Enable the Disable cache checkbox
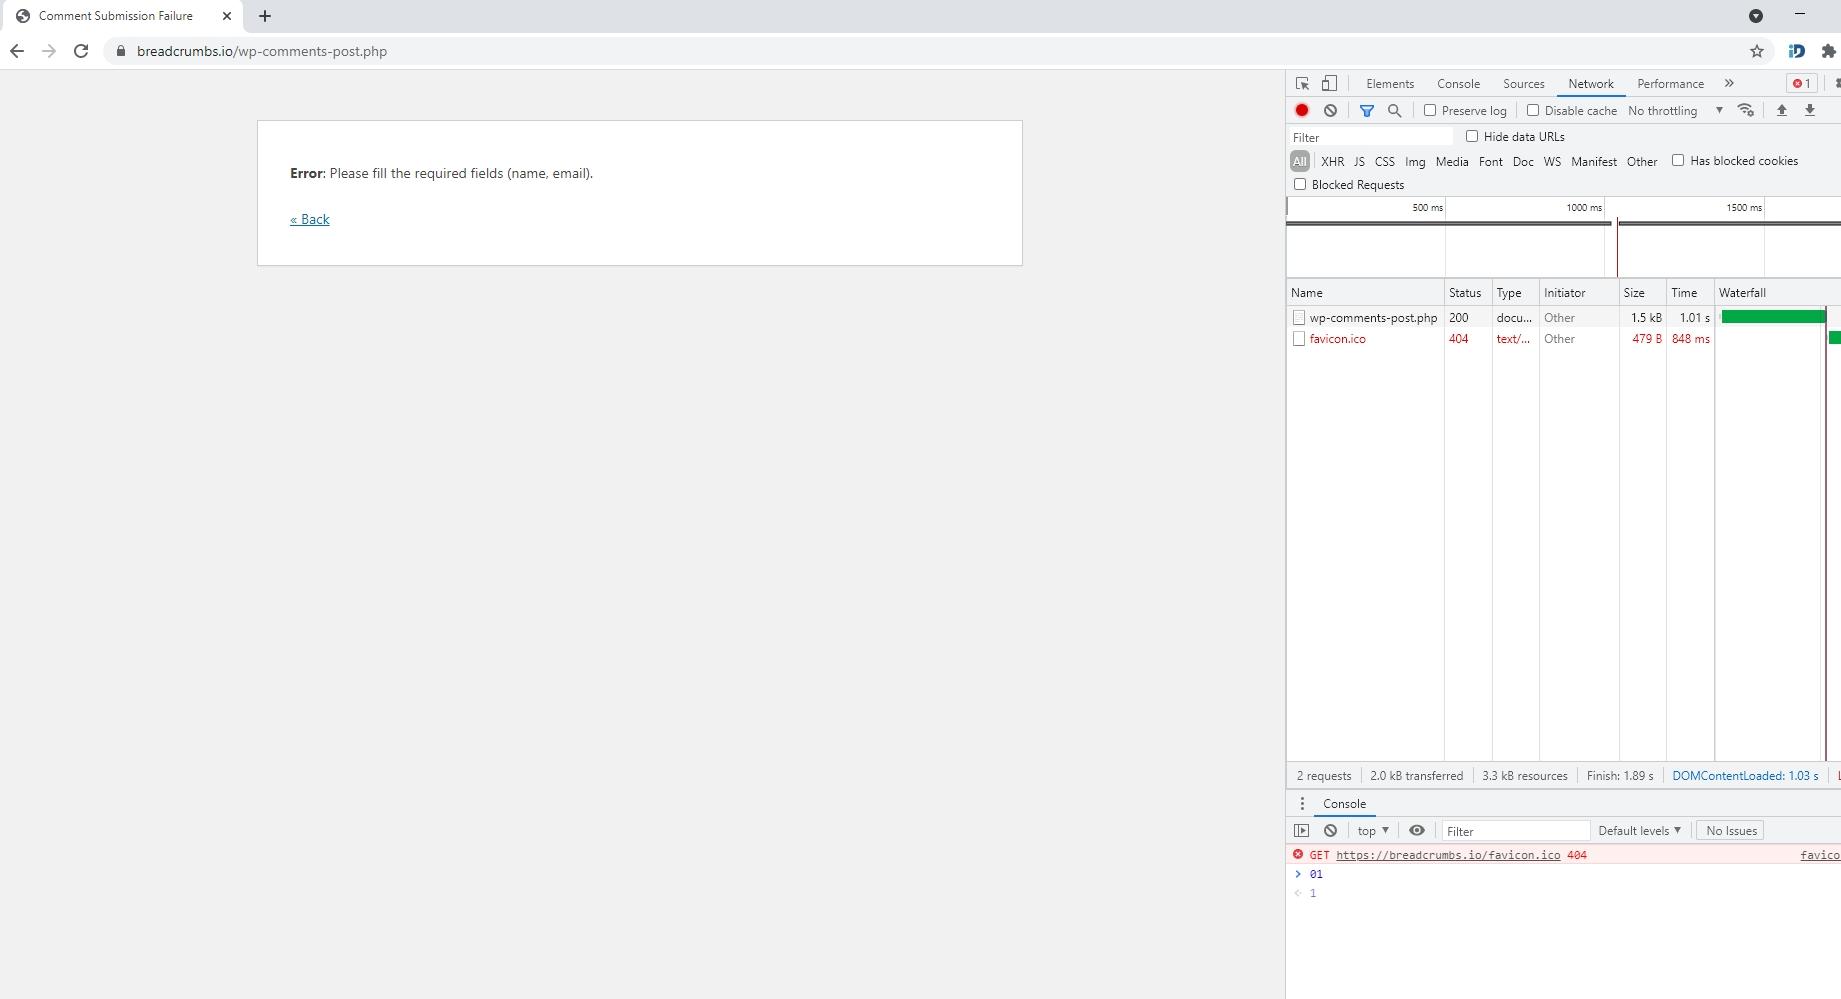 tap(1533, 110)
